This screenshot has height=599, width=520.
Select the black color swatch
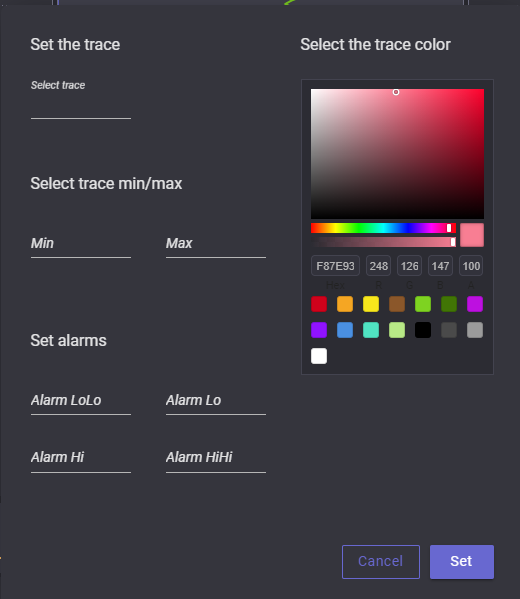(423, 330)
